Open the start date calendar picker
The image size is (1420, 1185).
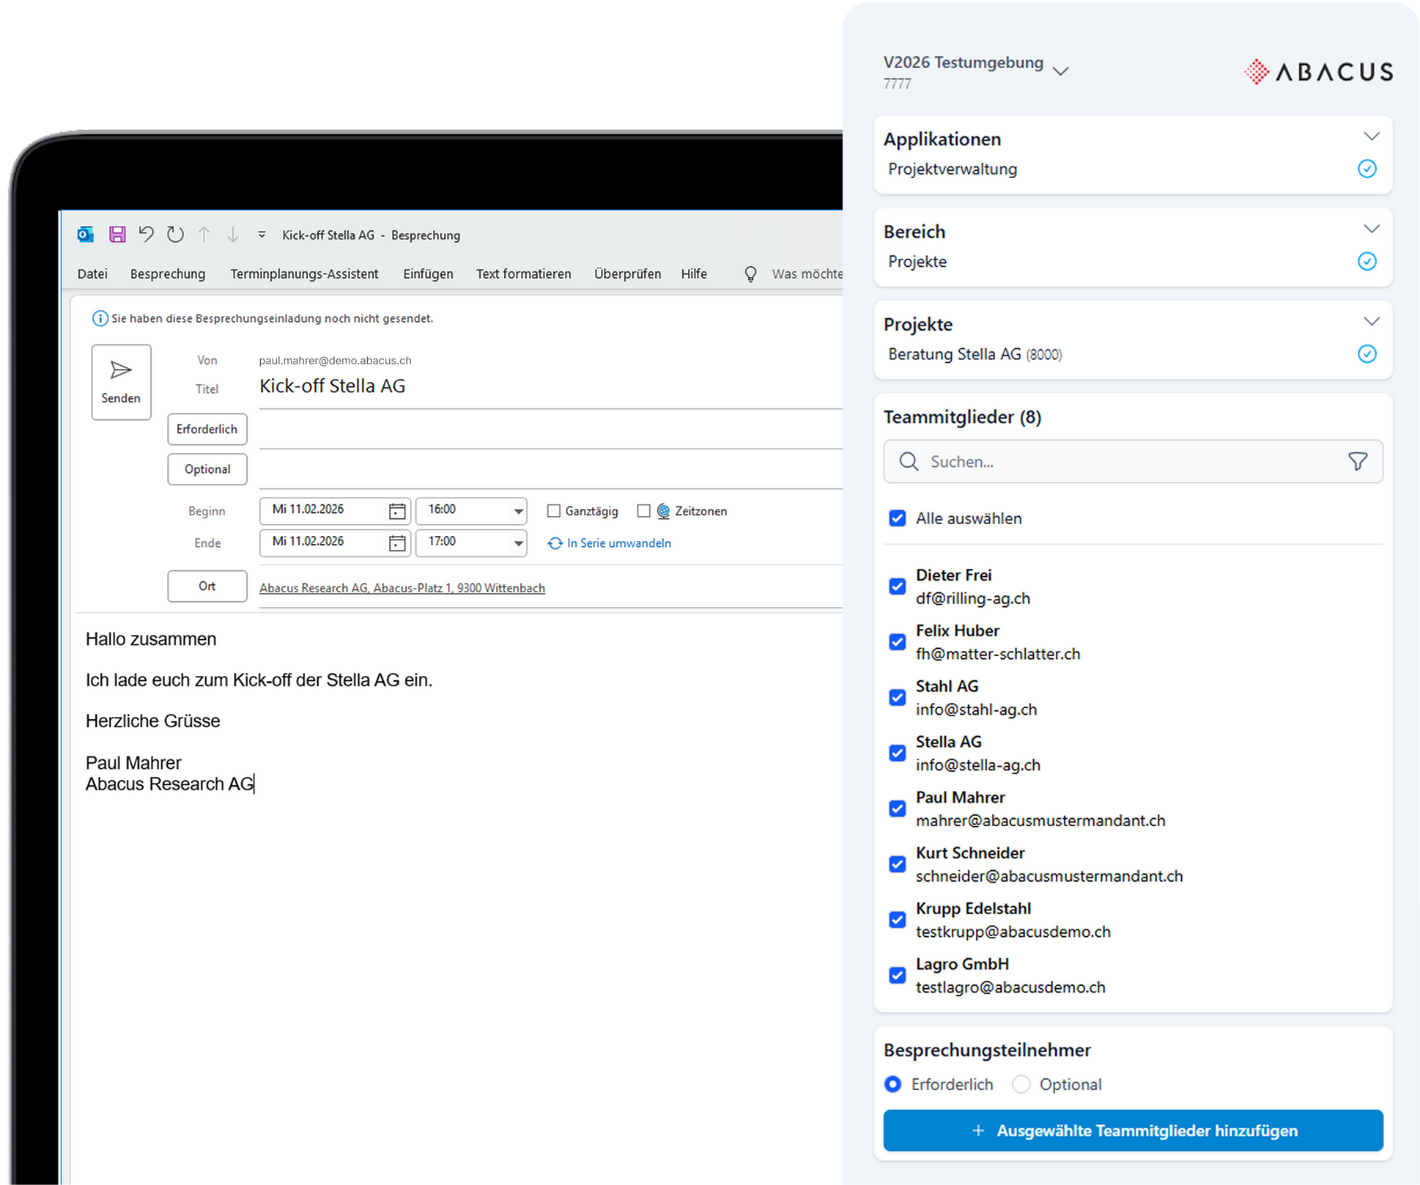[397, 511]
